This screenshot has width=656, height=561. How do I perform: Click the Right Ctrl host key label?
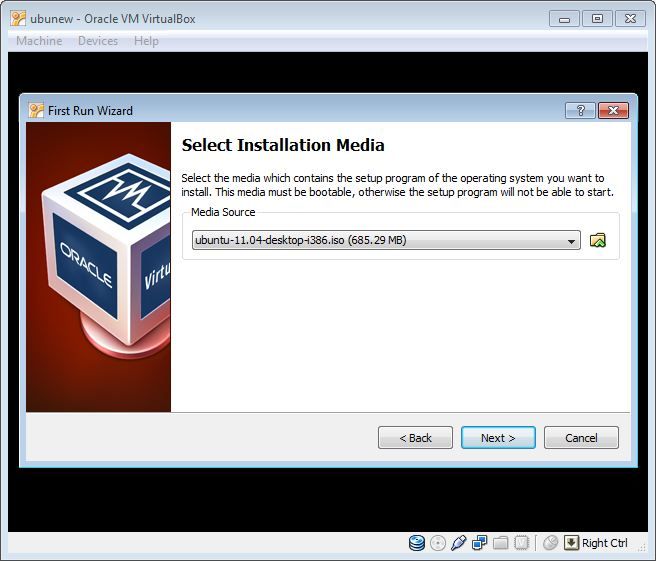[x=605, y=543]
